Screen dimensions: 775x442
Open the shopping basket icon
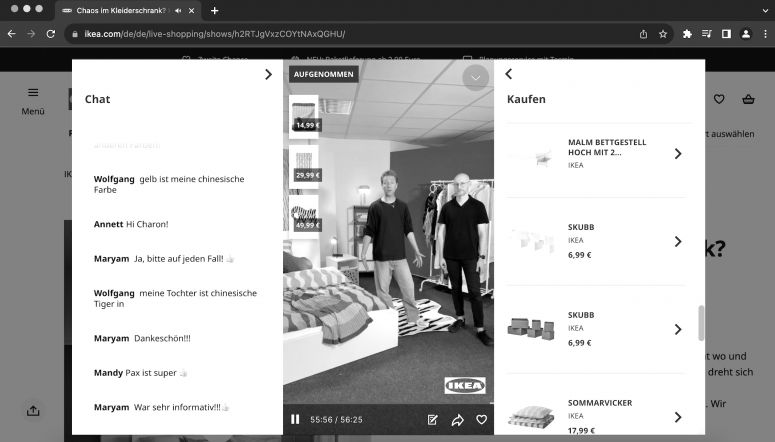748,99
